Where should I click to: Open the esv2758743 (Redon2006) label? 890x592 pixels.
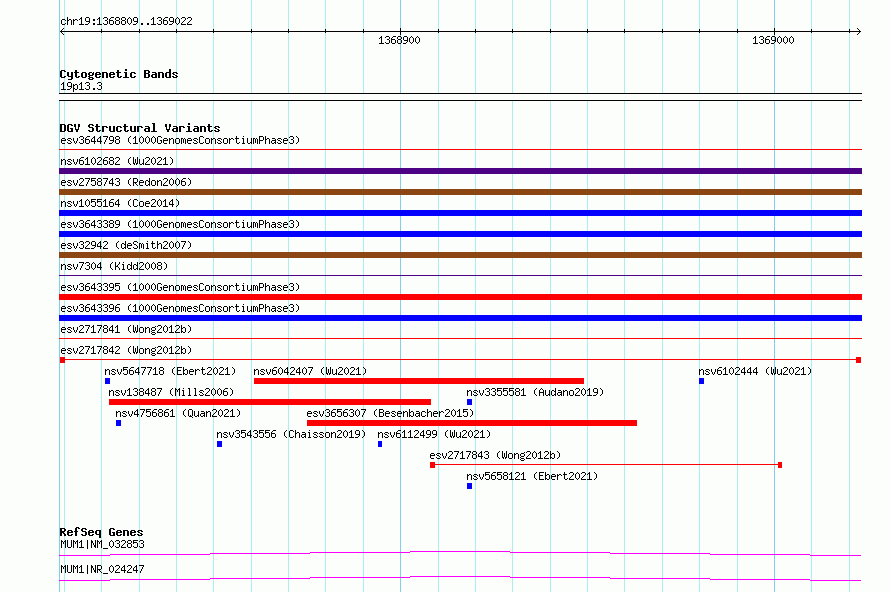126,182
